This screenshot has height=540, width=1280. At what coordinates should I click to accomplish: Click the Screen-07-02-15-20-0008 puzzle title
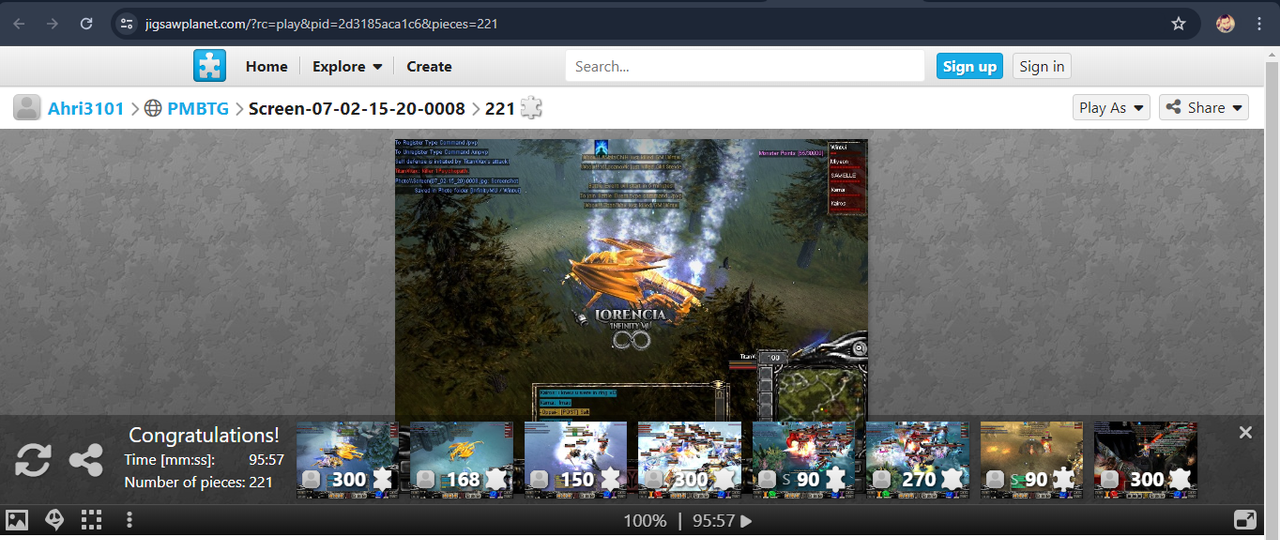(x=357, y=108)
